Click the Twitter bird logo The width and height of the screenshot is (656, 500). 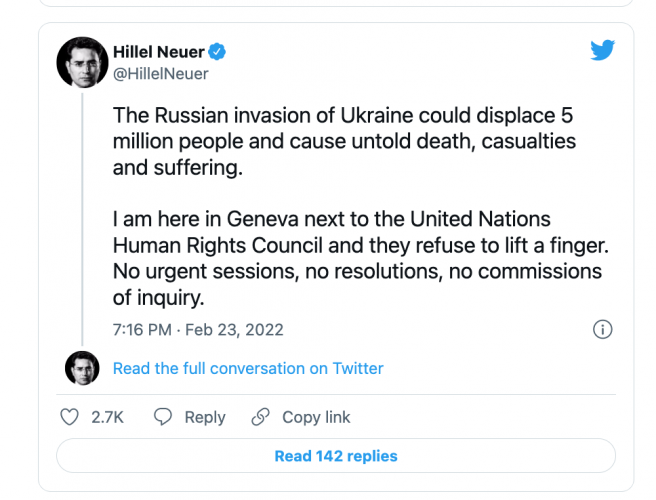click(601, 51)
